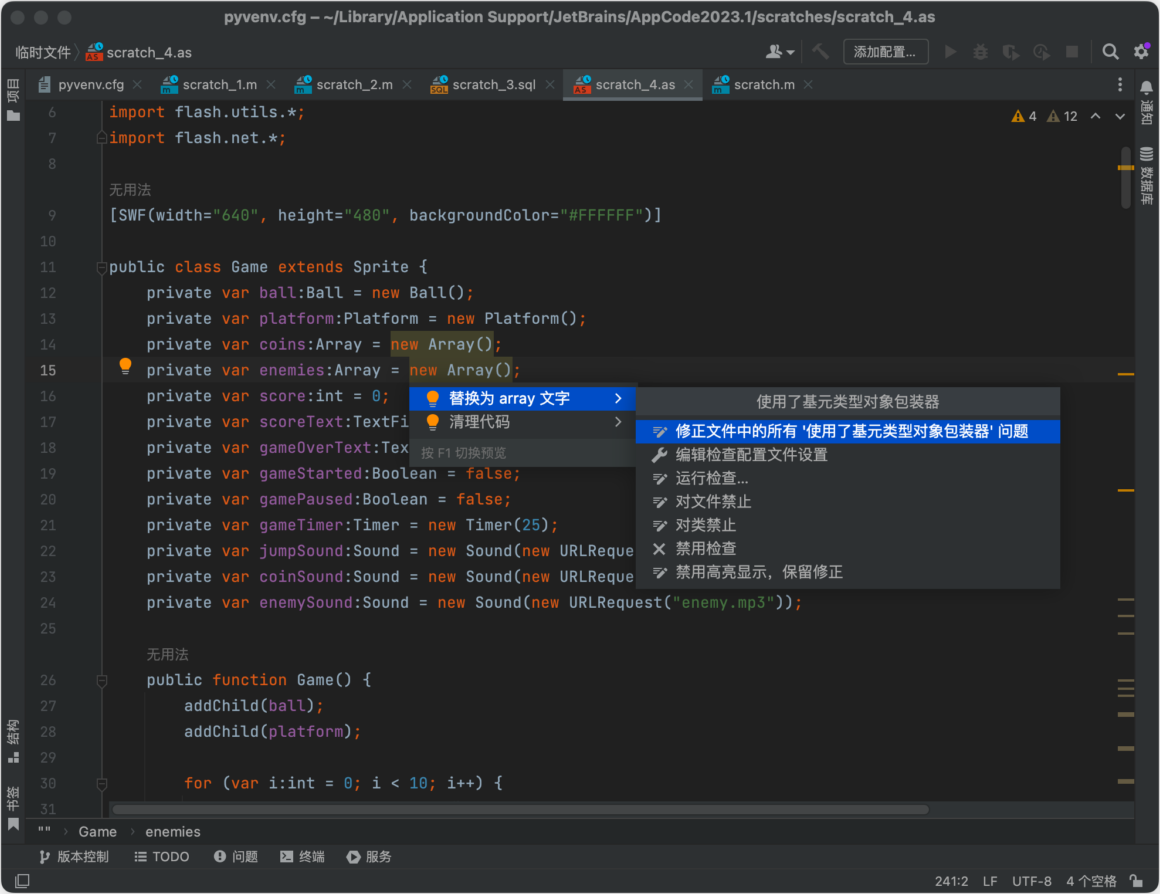Open the 添加配置 run configuration box
The image size is (1160, 894).
pos(886,52)
